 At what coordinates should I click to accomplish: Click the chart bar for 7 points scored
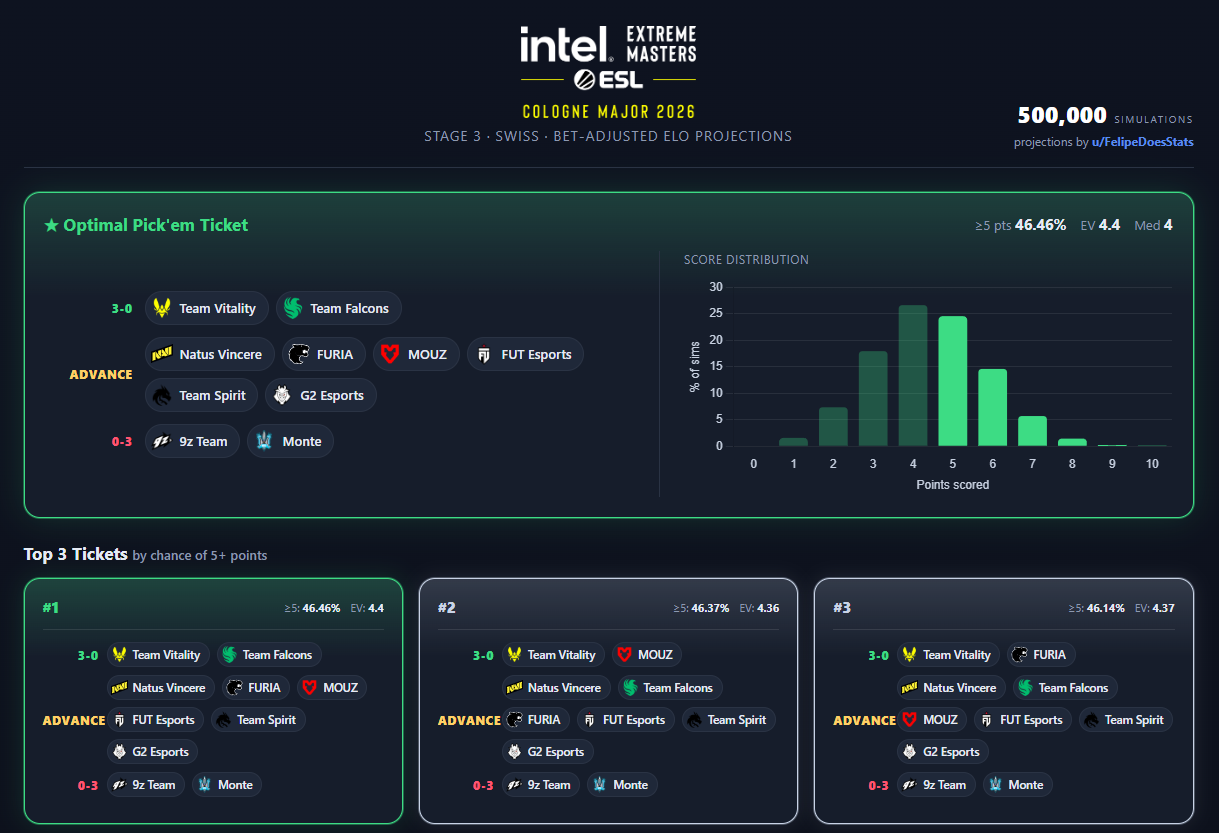coord(1032,431)
